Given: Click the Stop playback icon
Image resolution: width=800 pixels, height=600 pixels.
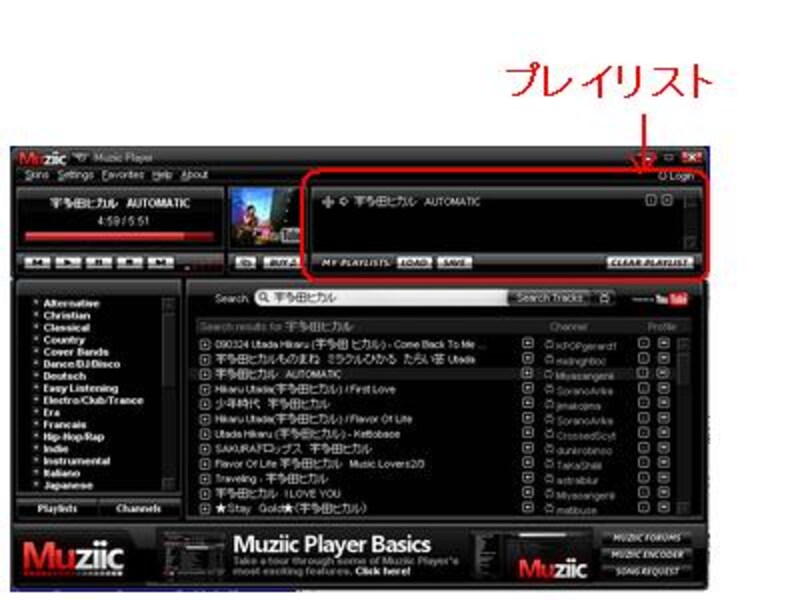Looking at the screenshot, I should tap(127, 262).
